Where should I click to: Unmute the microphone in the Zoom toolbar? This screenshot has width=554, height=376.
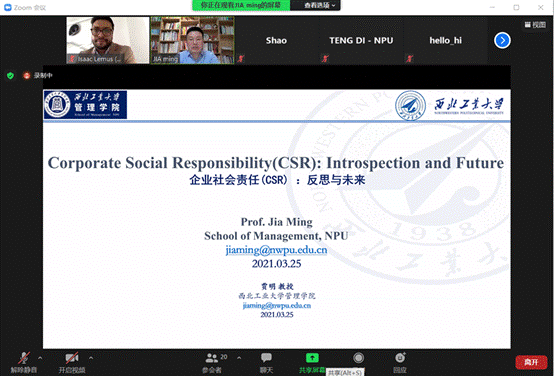pos(24,363)
